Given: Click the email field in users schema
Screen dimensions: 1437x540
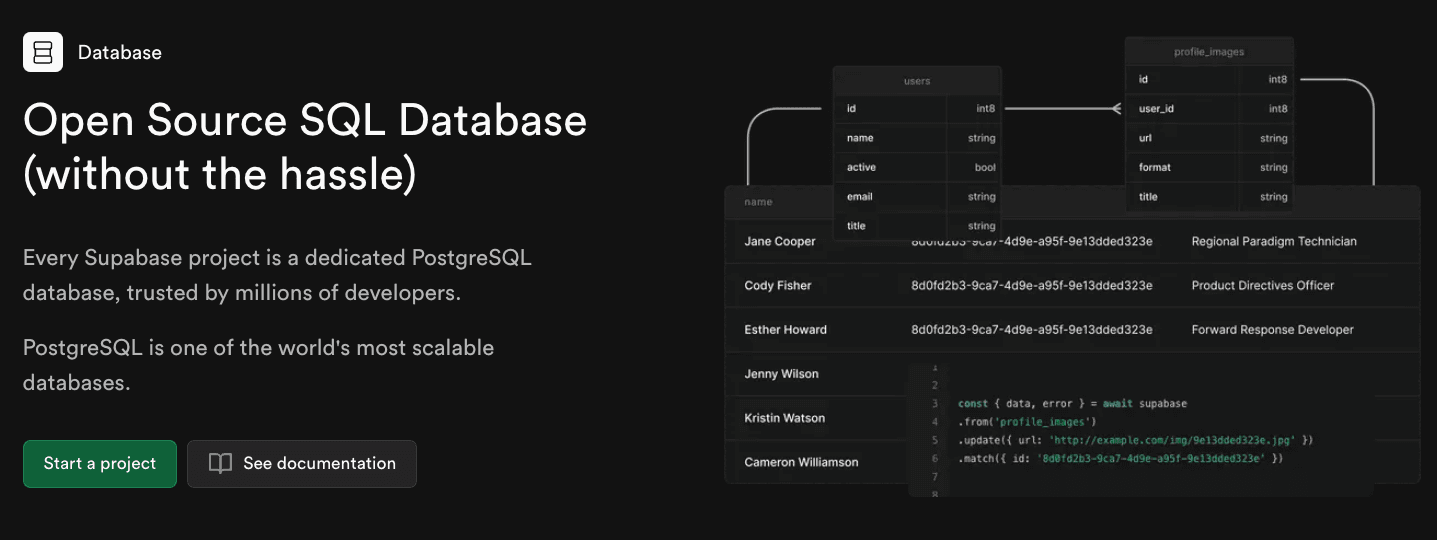Looking at the screenshot, I should [860, 197].
